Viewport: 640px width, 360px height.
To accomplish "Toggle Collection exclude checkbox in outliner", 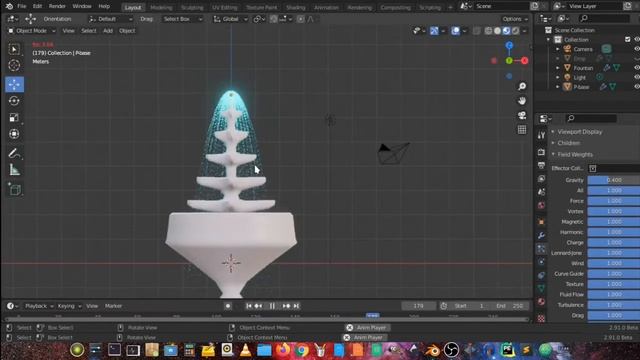I will point(628,40).
